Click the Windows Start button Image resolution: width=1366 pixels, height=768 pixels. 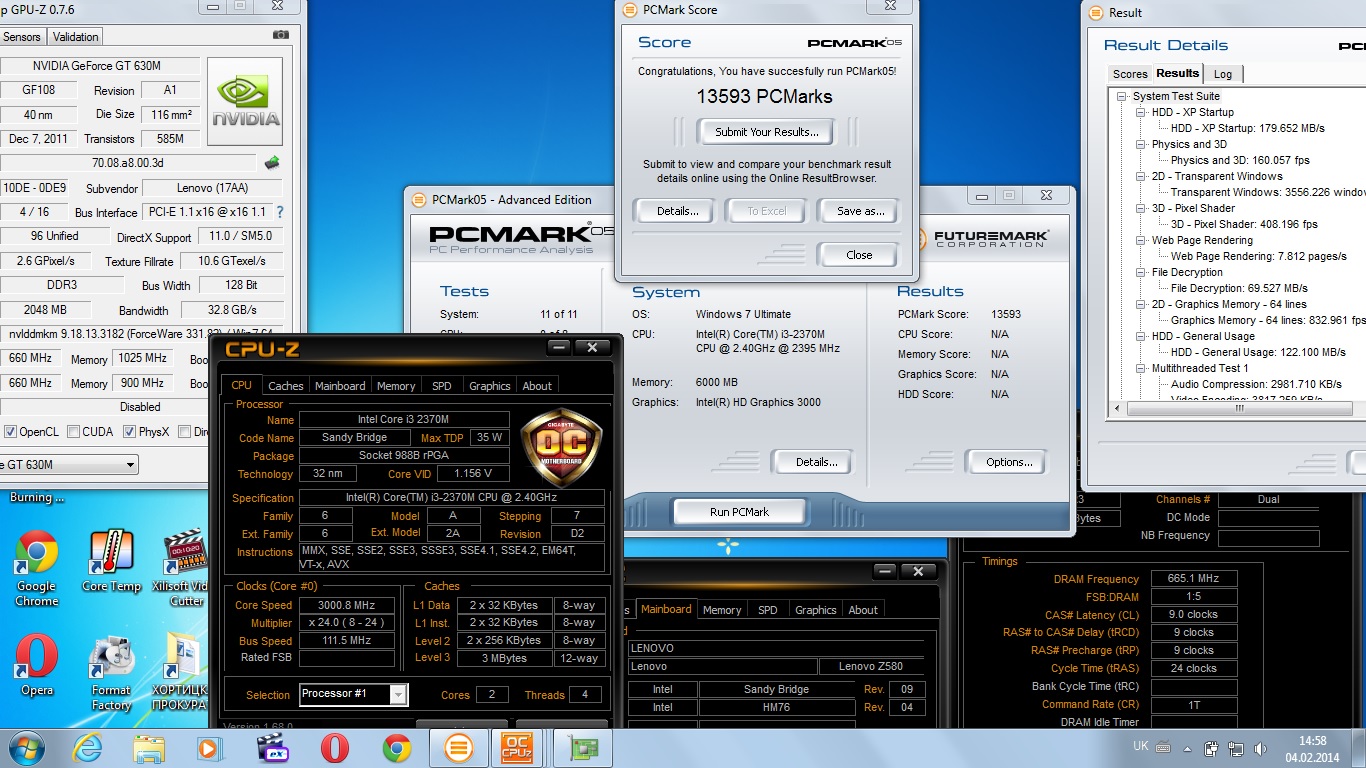[x=25, y=748]
